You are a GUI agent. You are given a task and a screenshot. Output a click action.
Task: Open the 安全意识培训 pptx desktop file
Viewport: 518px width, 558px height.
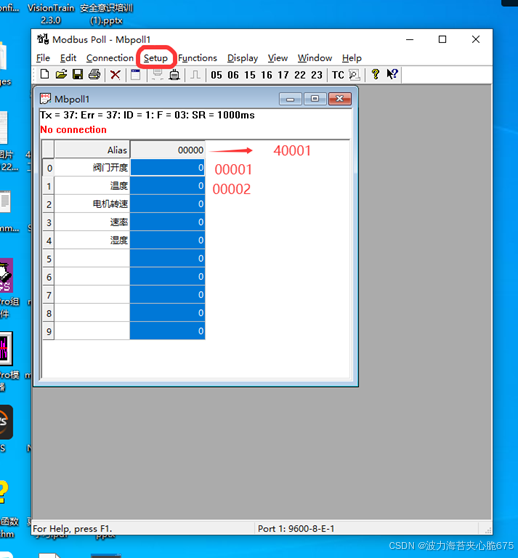pos(106,14)
